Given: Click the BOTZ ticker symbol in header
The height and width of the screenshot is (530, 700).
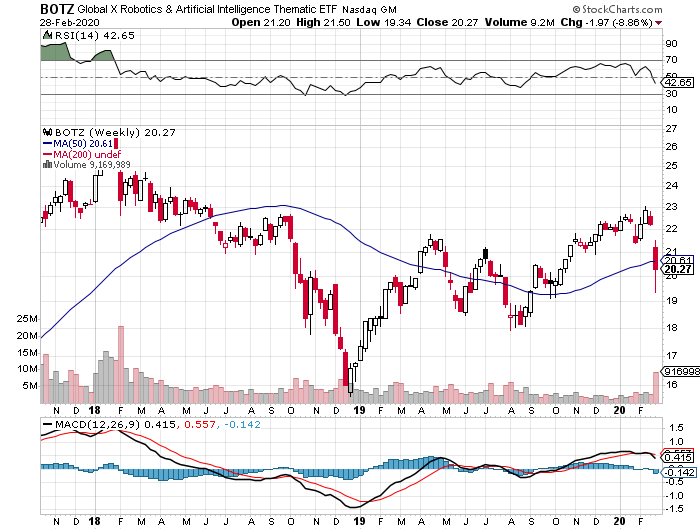Looking at the screenshot, I should point(58,9).
